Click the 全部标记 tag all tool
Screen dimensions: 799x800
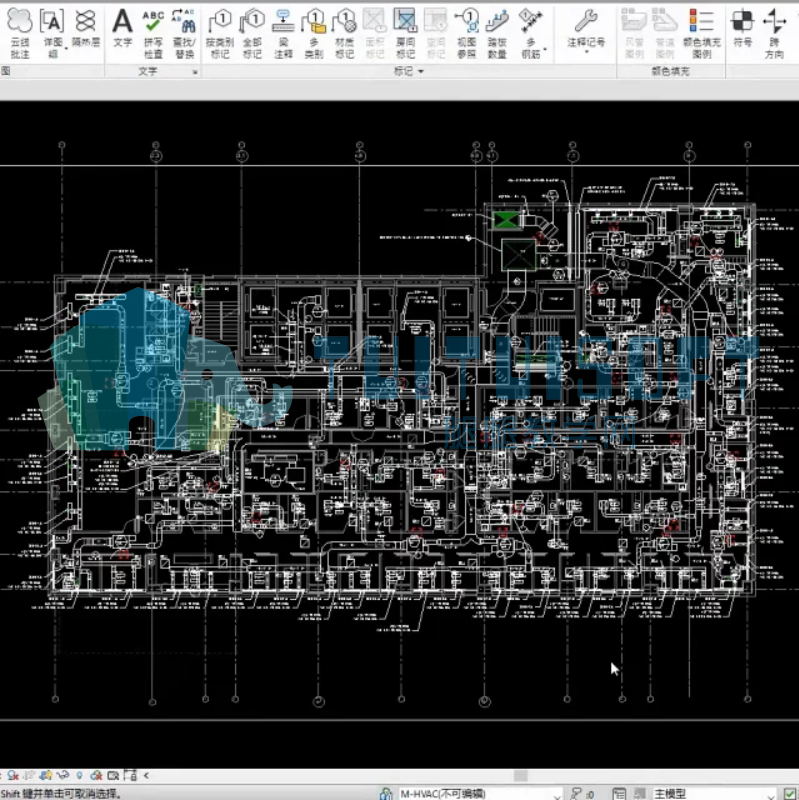(252, 34)
